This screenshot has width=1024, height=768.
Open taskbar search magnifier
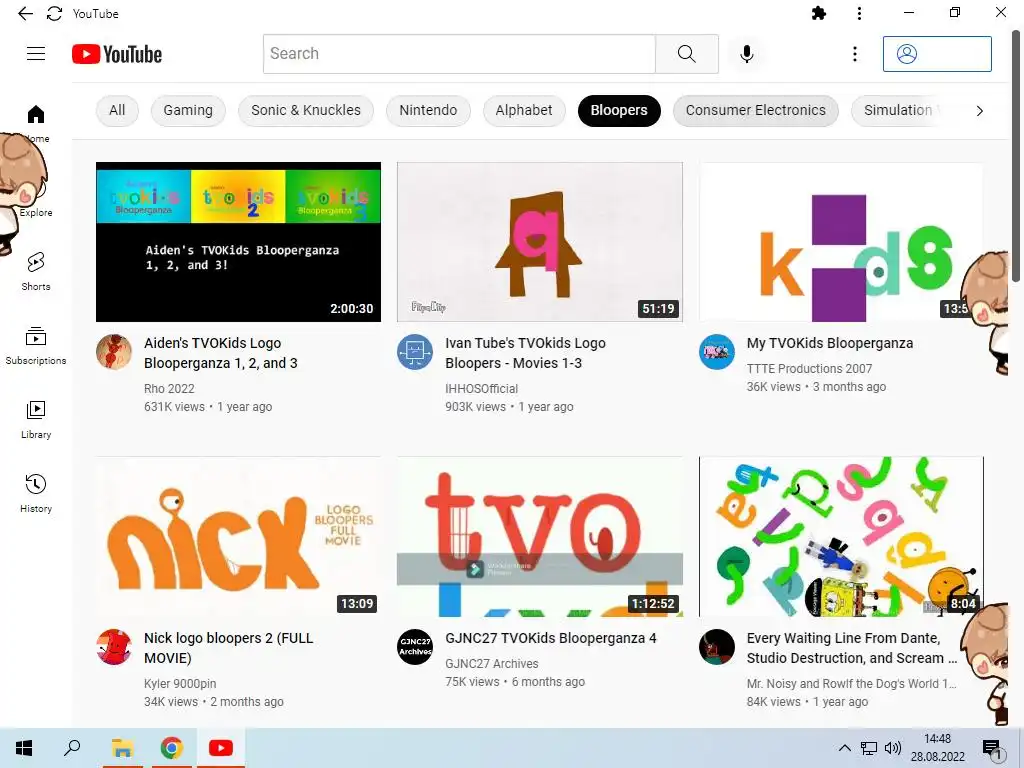(x=72, y=748)
